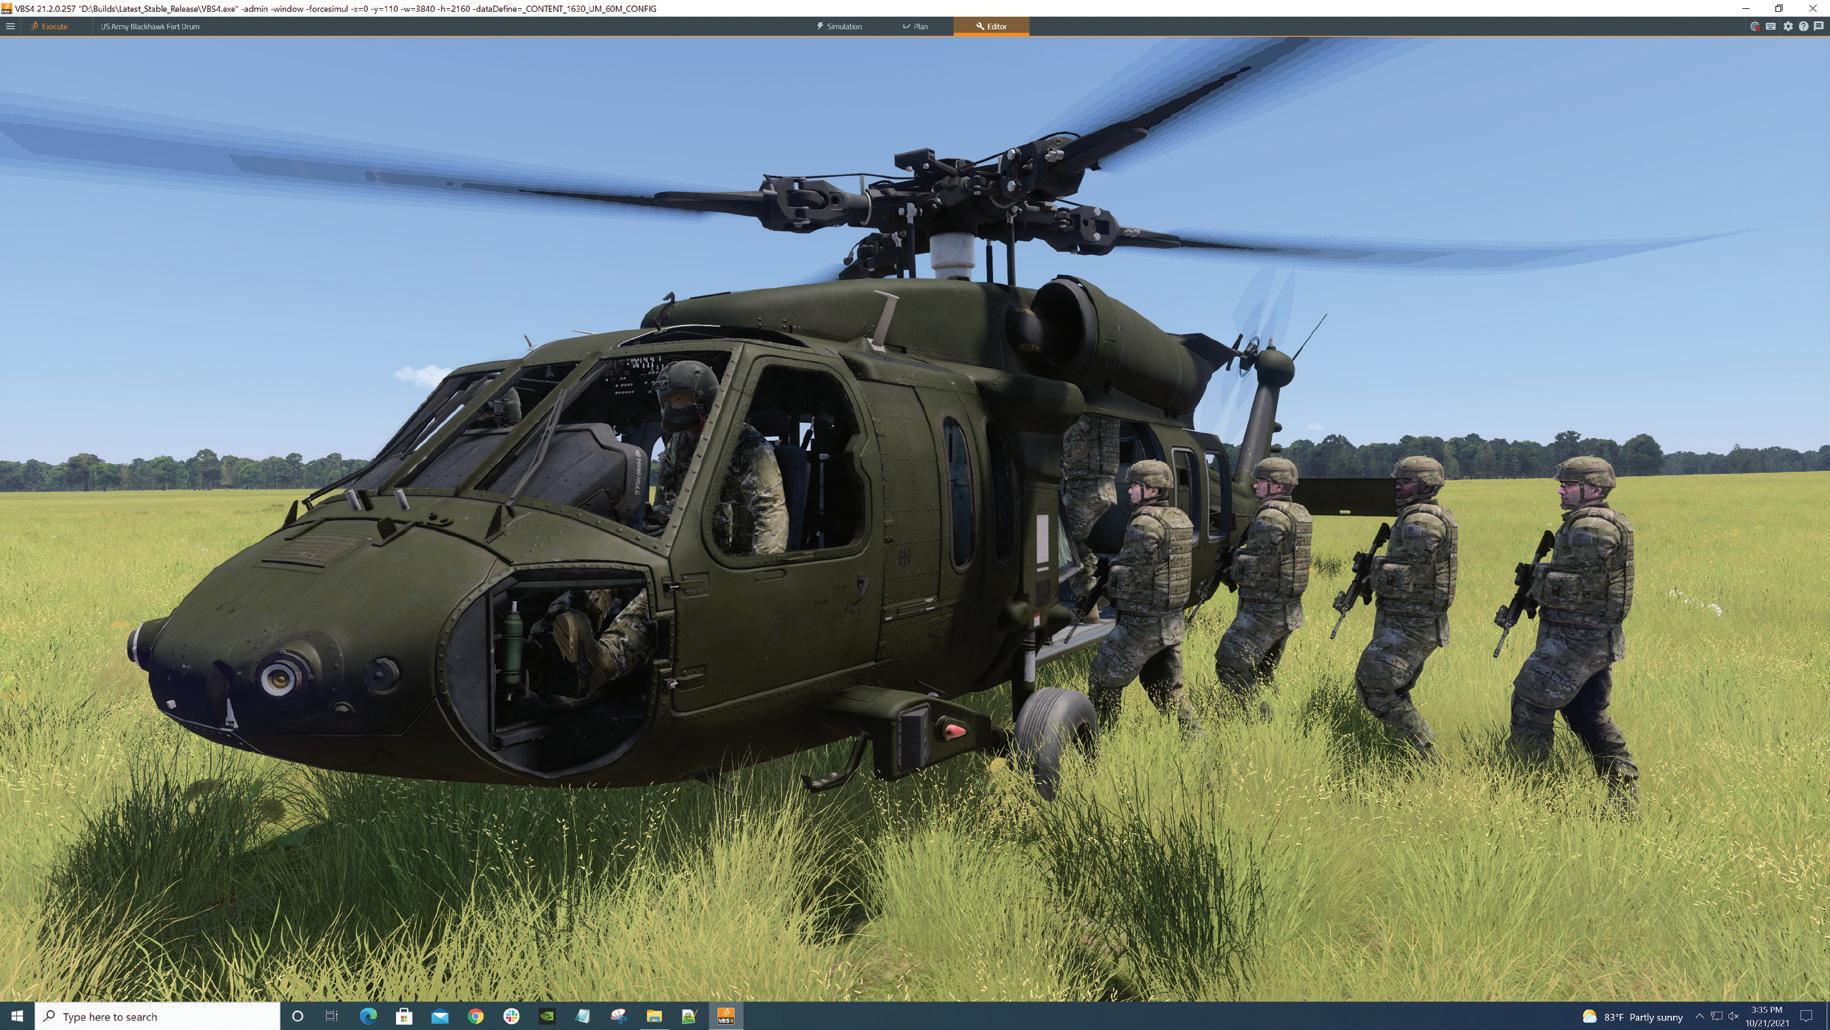Select the US Army Blackhawk Fort Drum scenario title
The image size is (1830, 1030).
click(x=150, y=26)
